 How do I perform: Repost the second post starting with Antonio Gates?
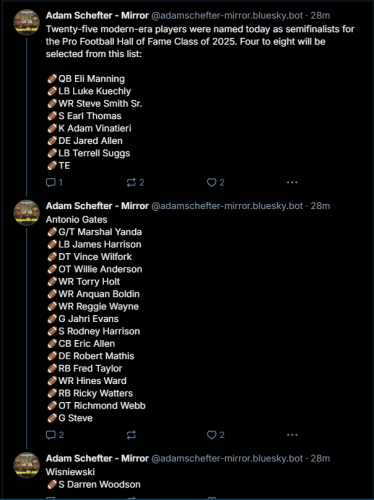coord(131,435)
